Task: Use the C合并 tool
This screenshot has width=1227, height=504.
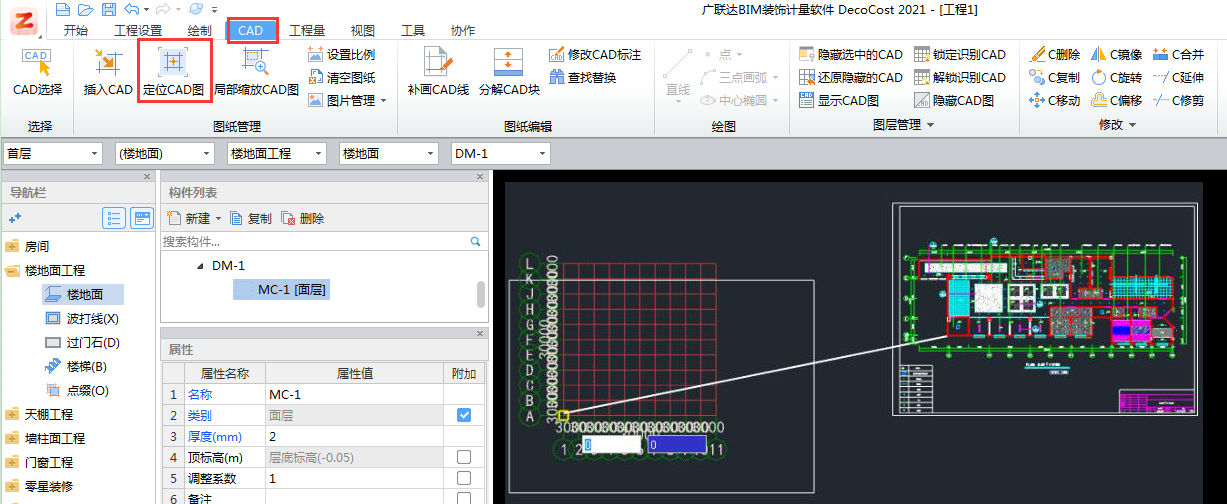Action: point(1178,55)
